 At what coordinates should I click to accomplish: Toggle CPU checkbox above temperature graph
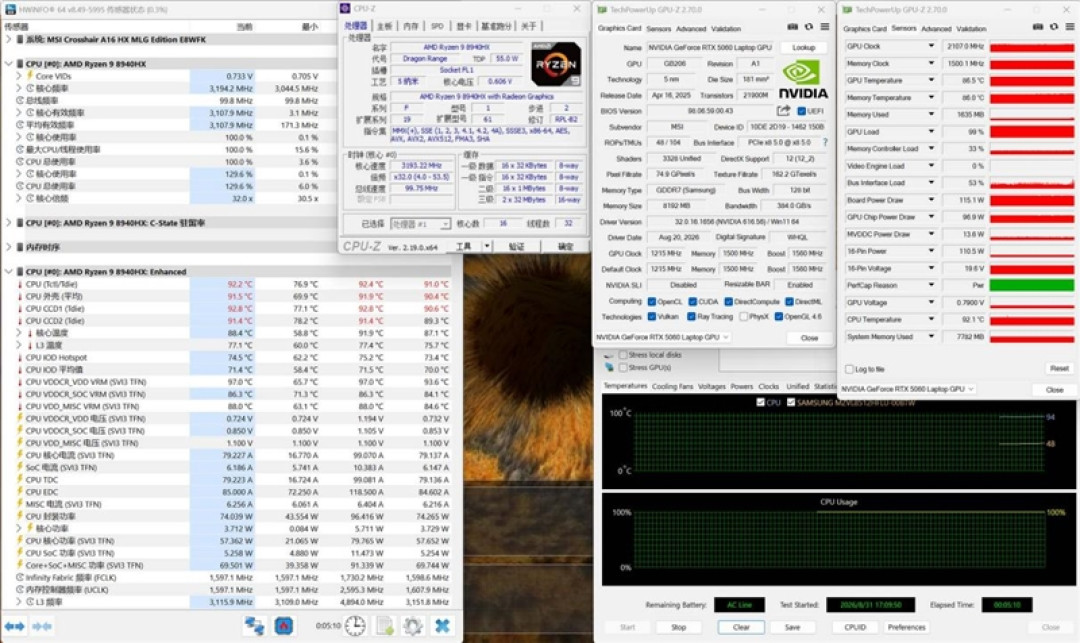pyautogui.click(x=760, y=402)
